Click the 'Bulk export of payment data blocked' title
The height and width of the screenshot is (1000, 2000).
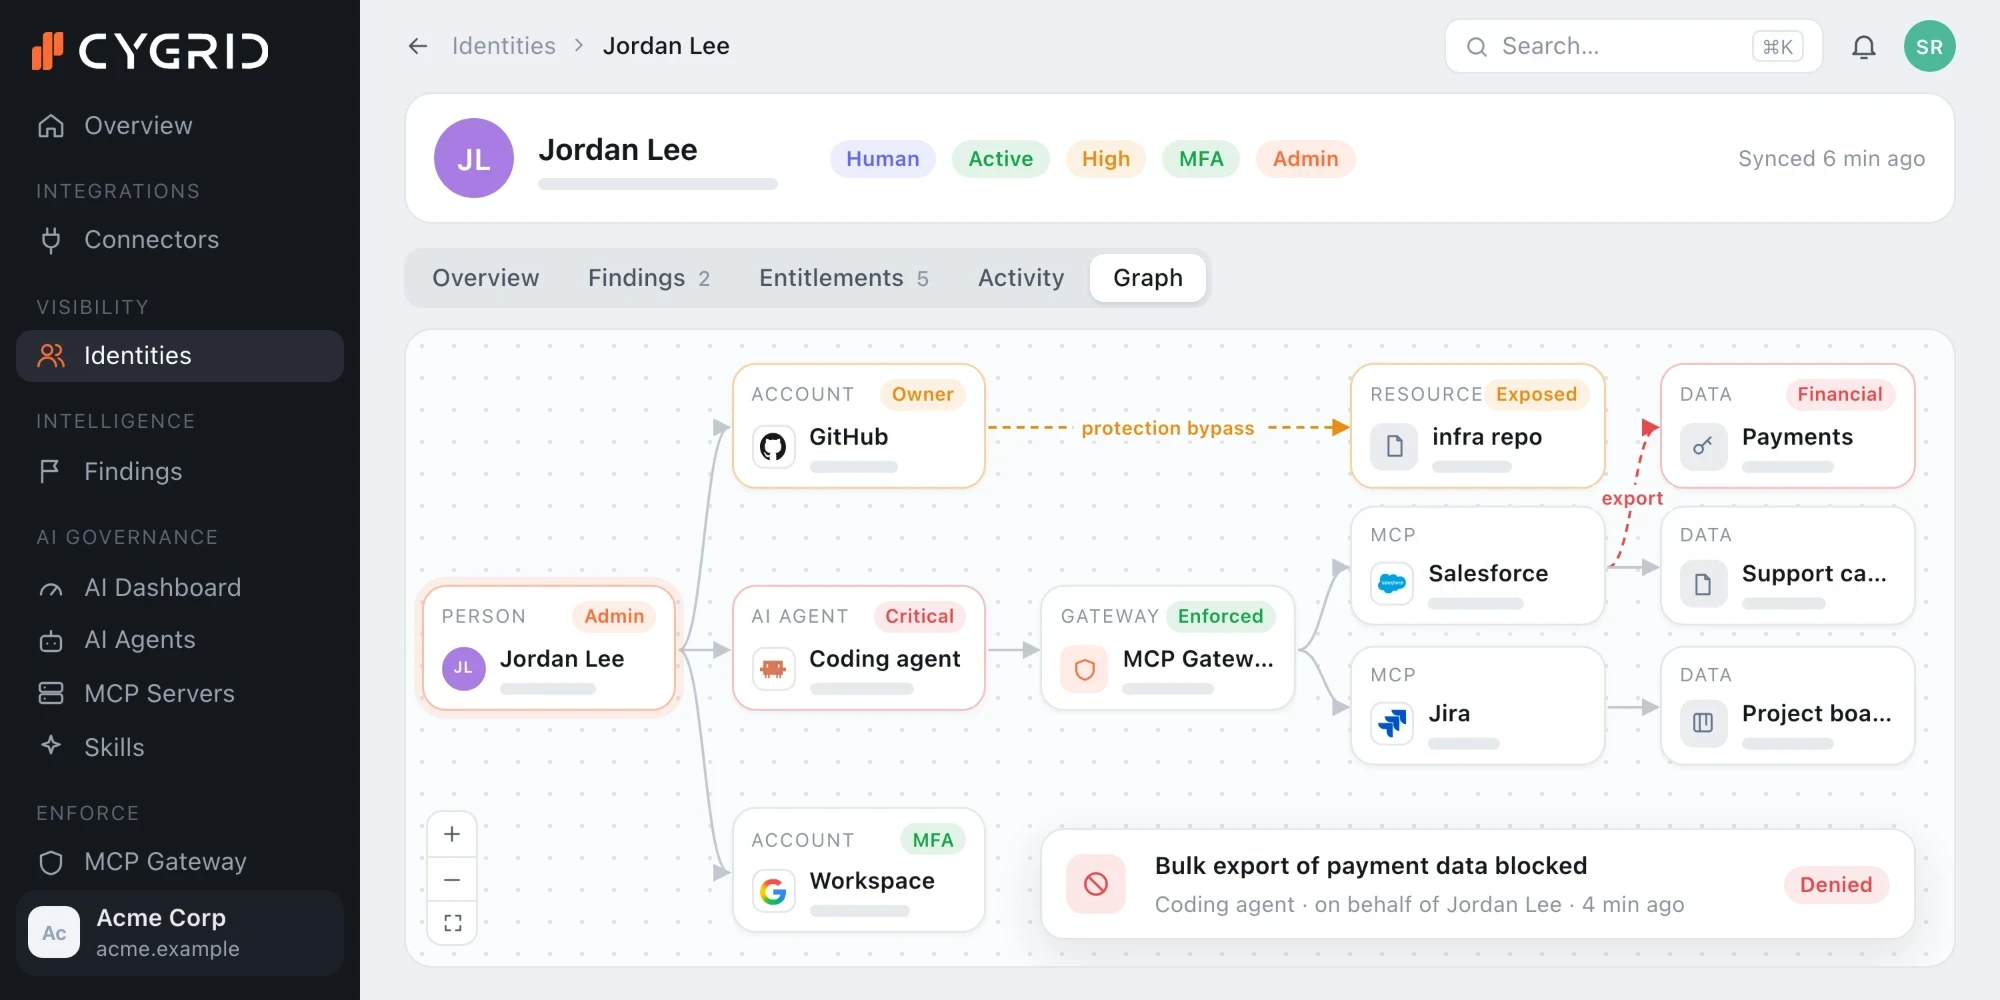pos(1370,866)
